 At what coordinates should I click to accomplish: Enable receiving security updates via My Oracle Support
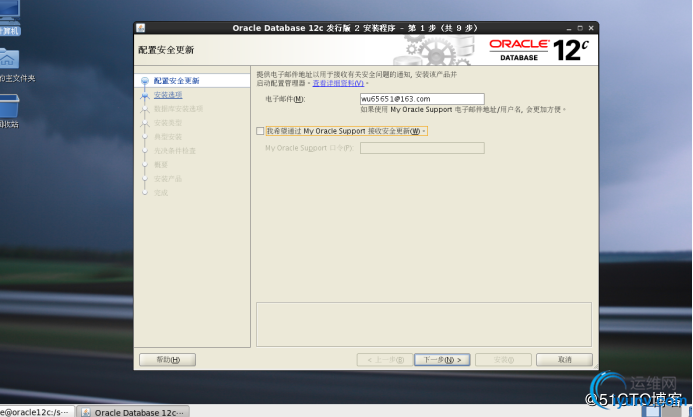260,131
